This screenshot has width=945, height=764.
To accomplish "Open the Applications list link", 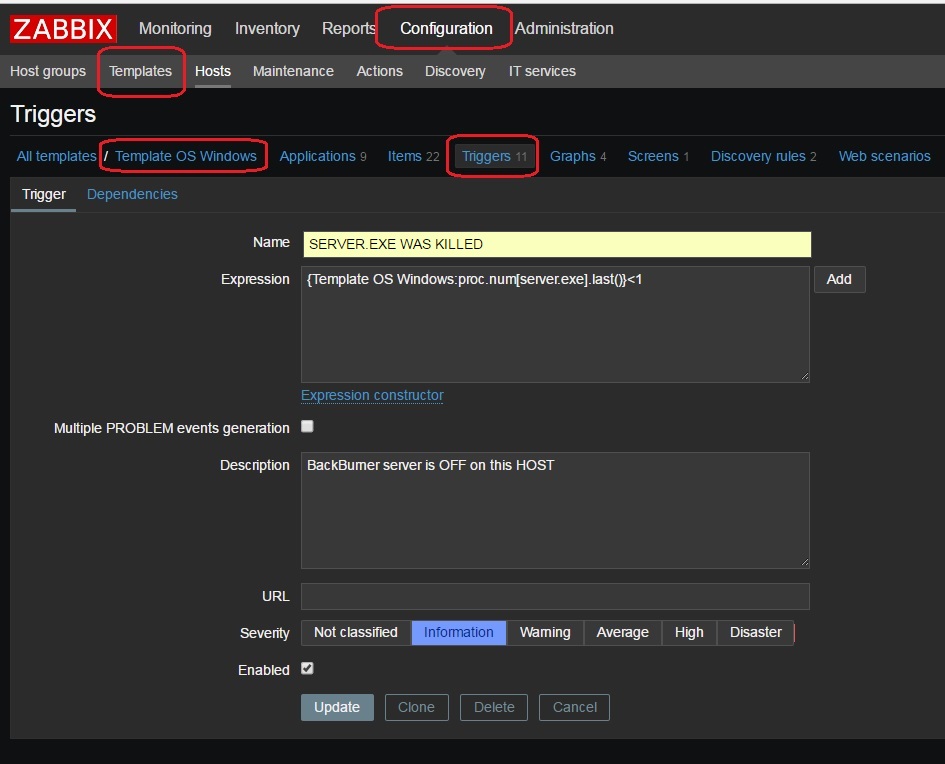I will pos(318,156).
